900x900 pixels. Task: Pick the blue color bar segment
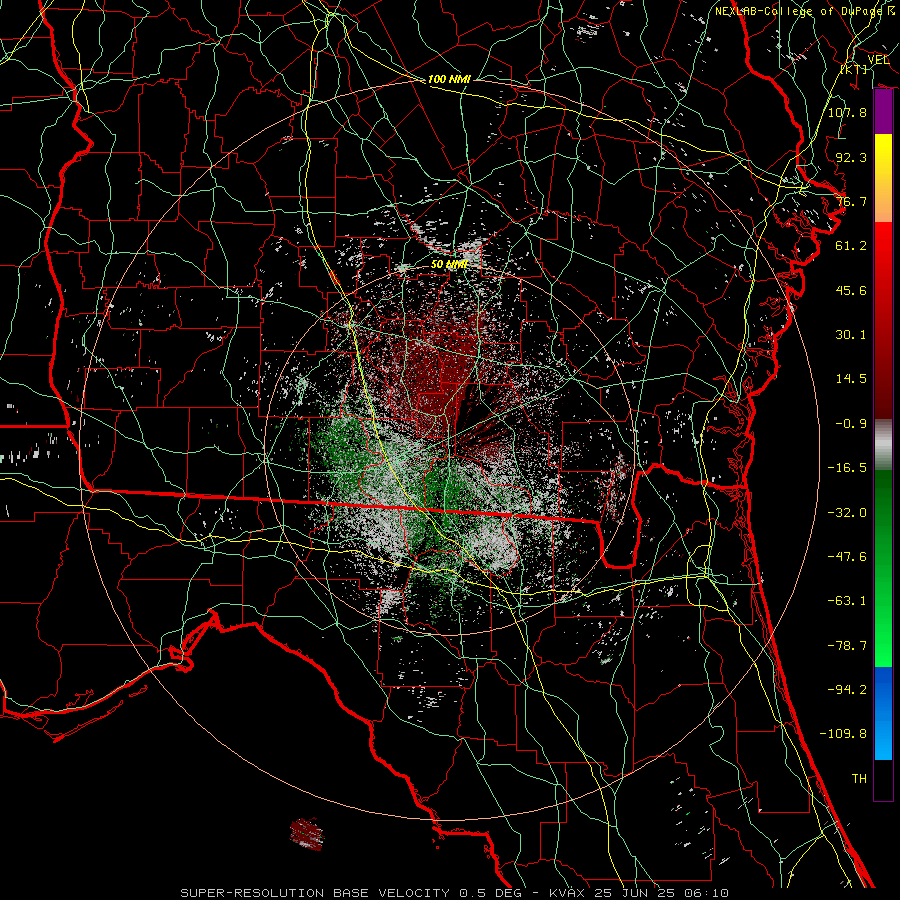click(883, 713)
